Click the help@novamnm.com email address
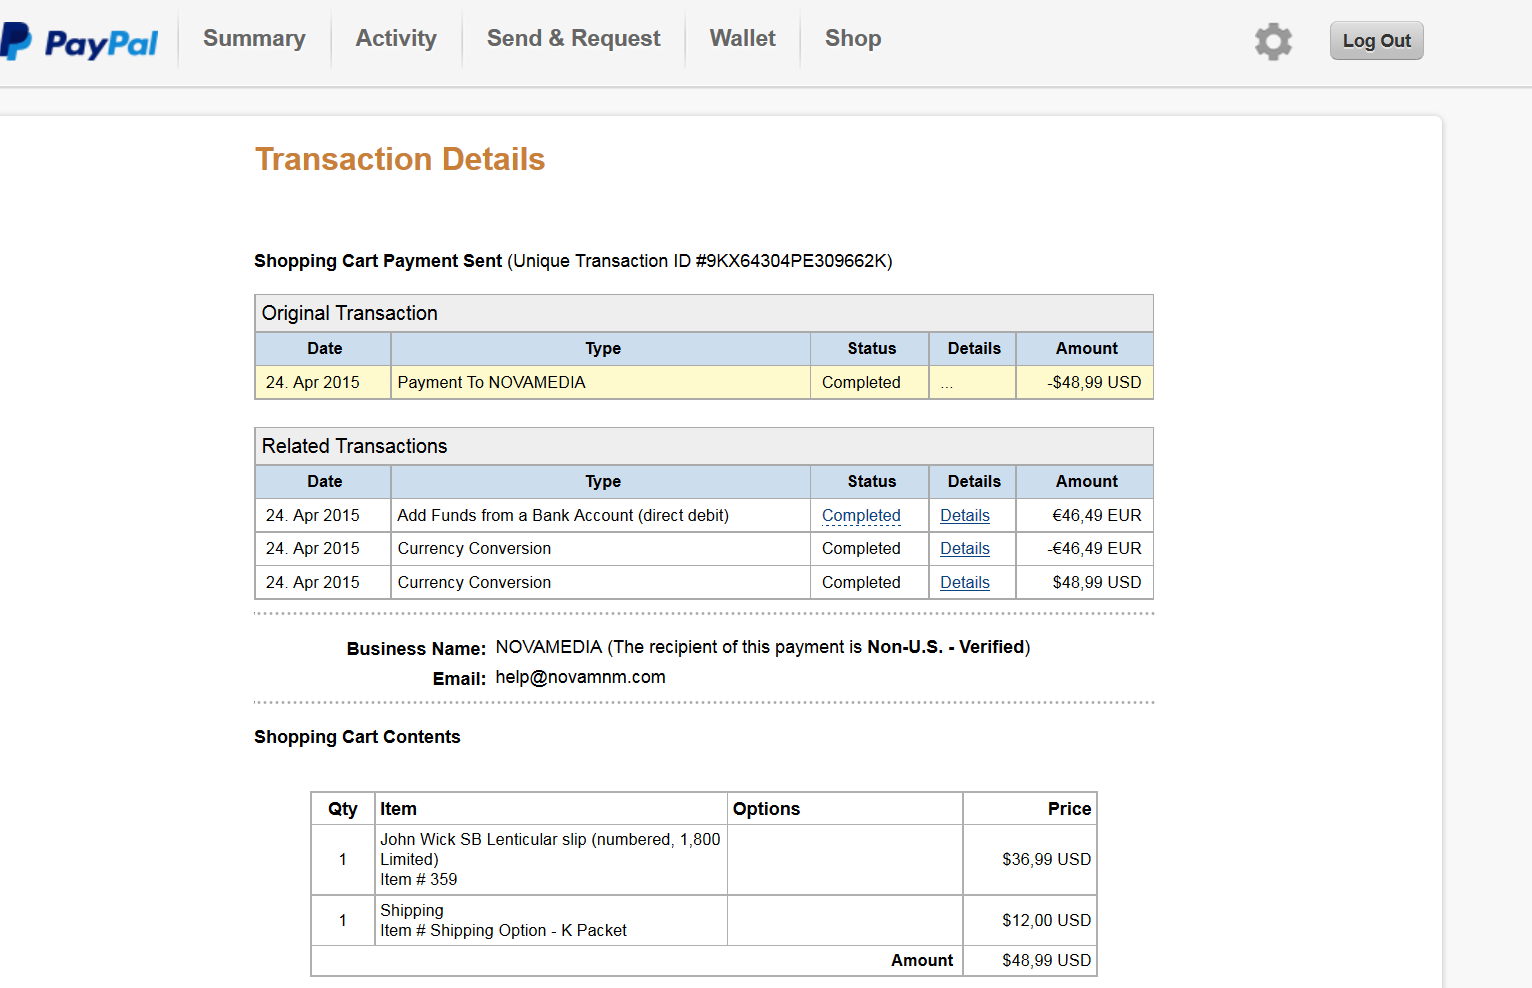Screen dimensions: 1532x988 pos(580,677)
